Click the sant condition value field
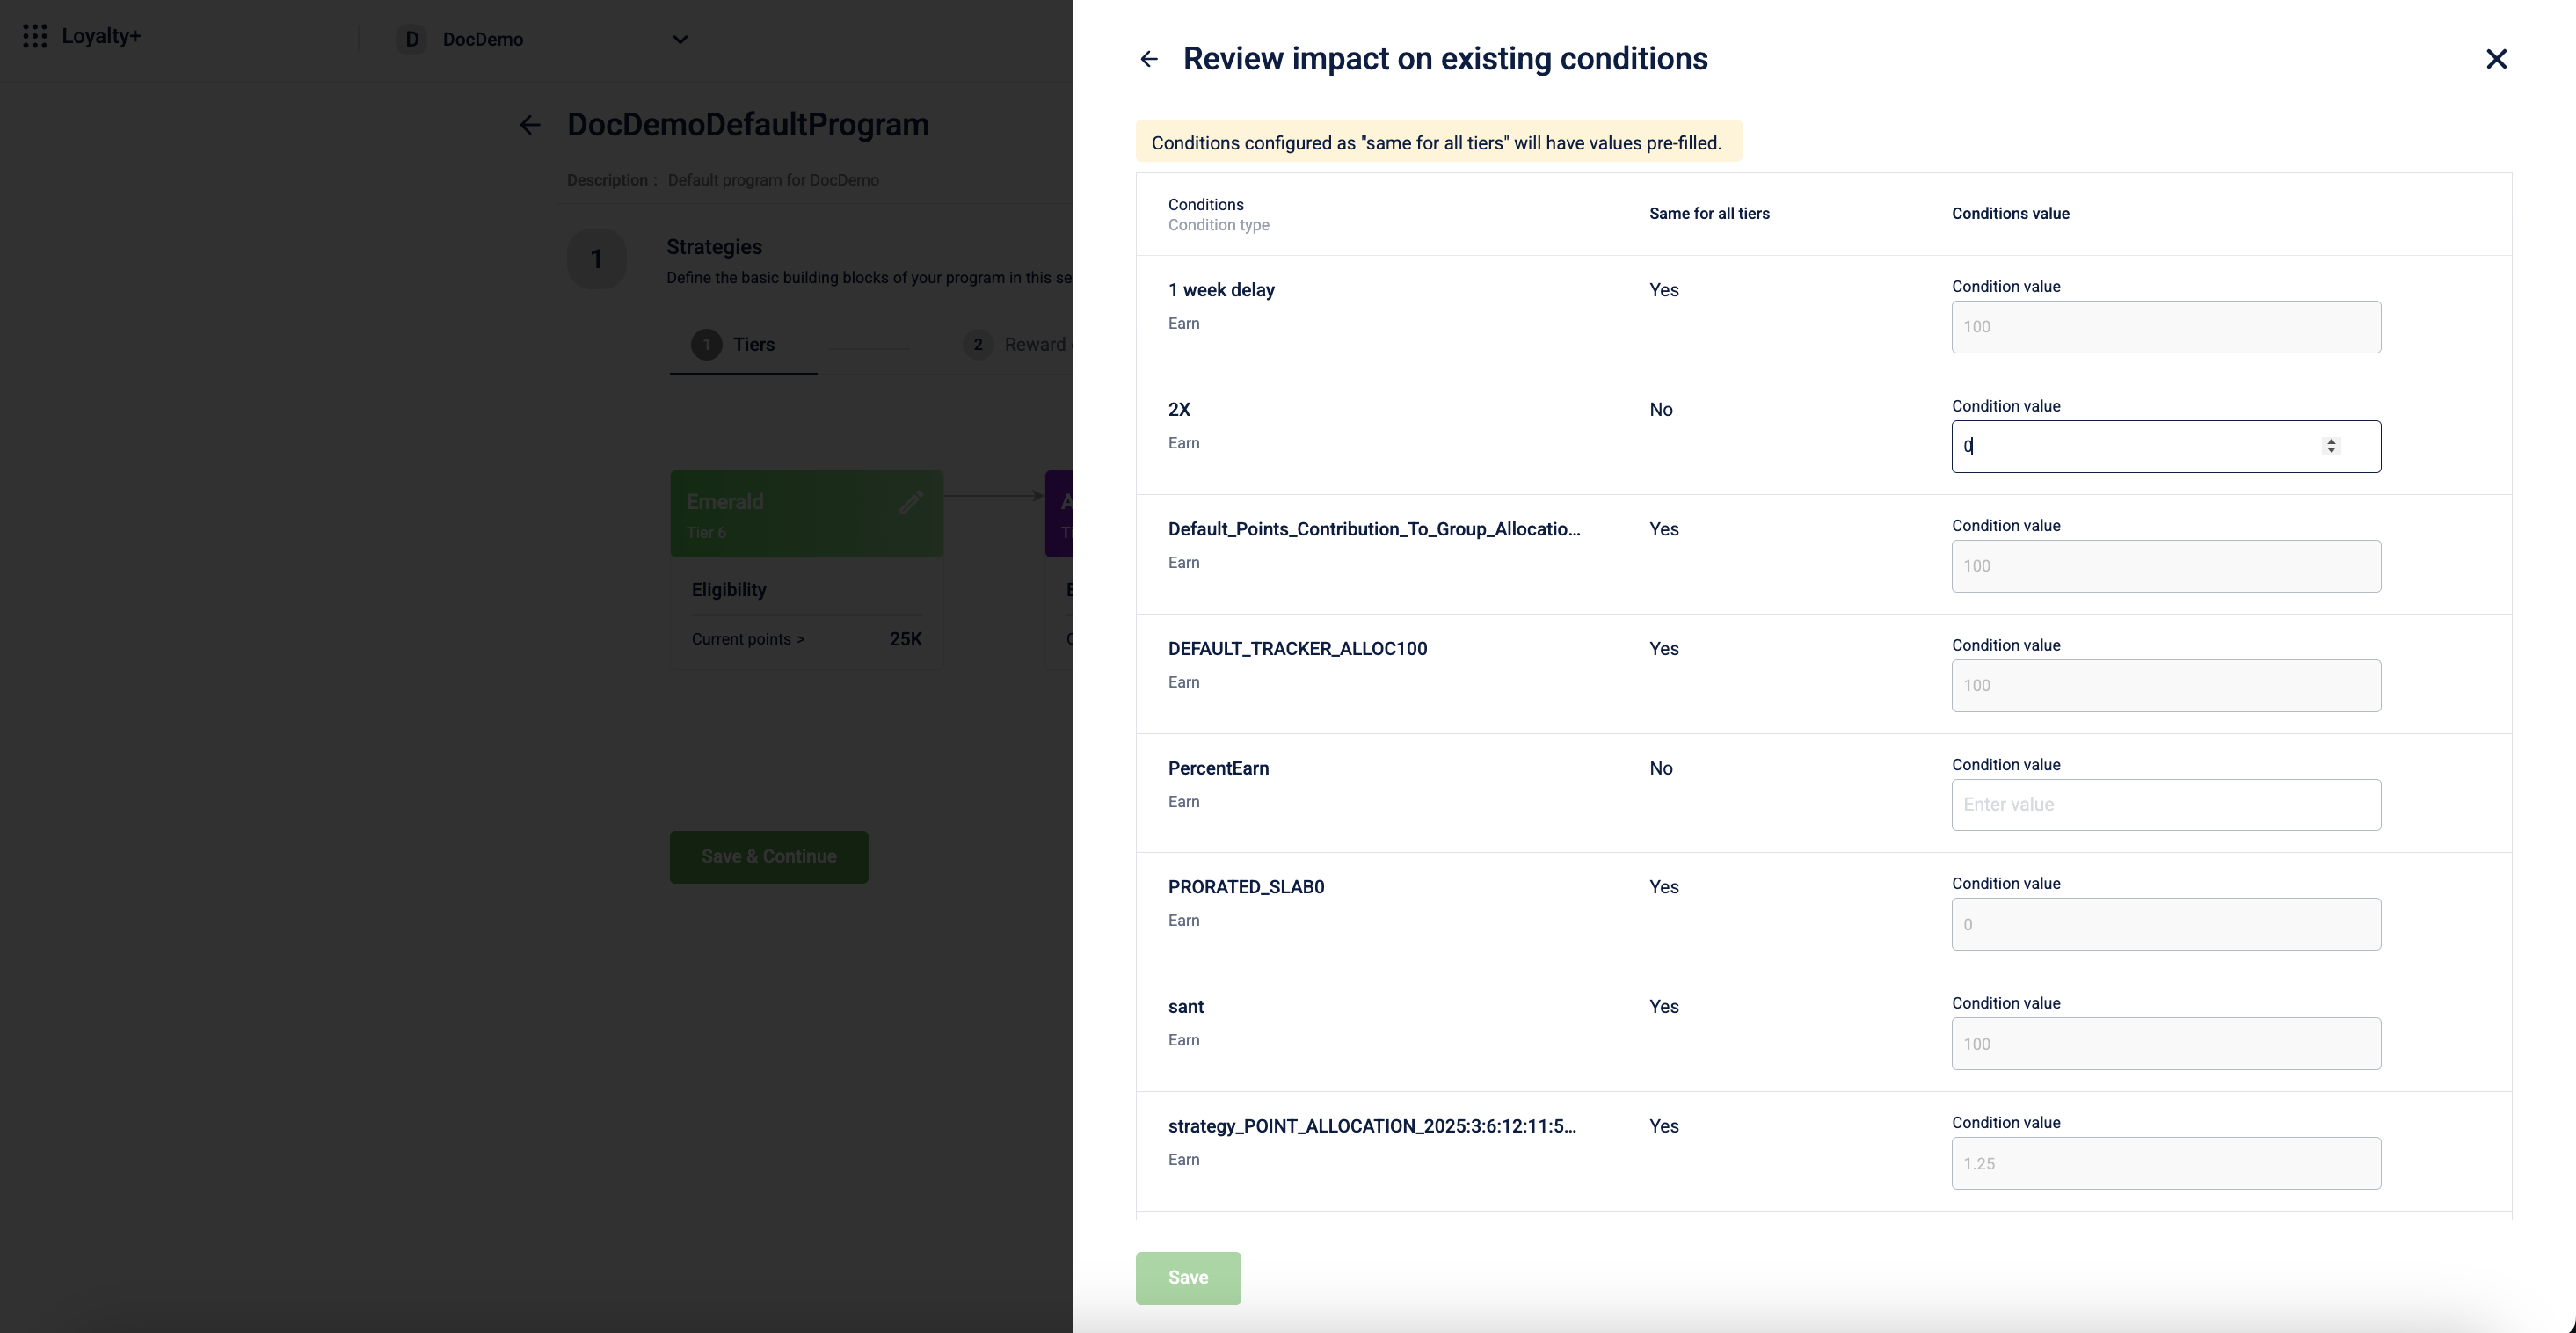This screenshot has height=1333, width=2576. (x=2165, y=1044)
